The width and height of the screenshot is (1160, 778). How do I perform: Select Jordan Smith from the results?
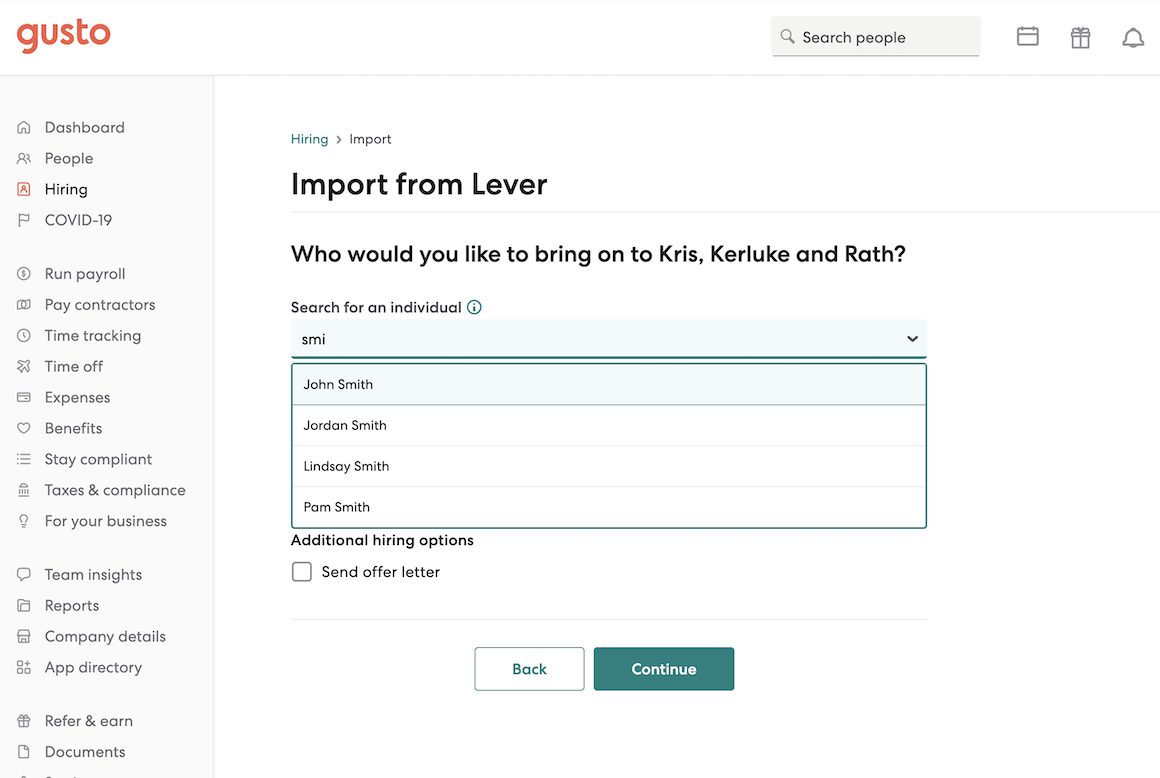coord(609,425)
